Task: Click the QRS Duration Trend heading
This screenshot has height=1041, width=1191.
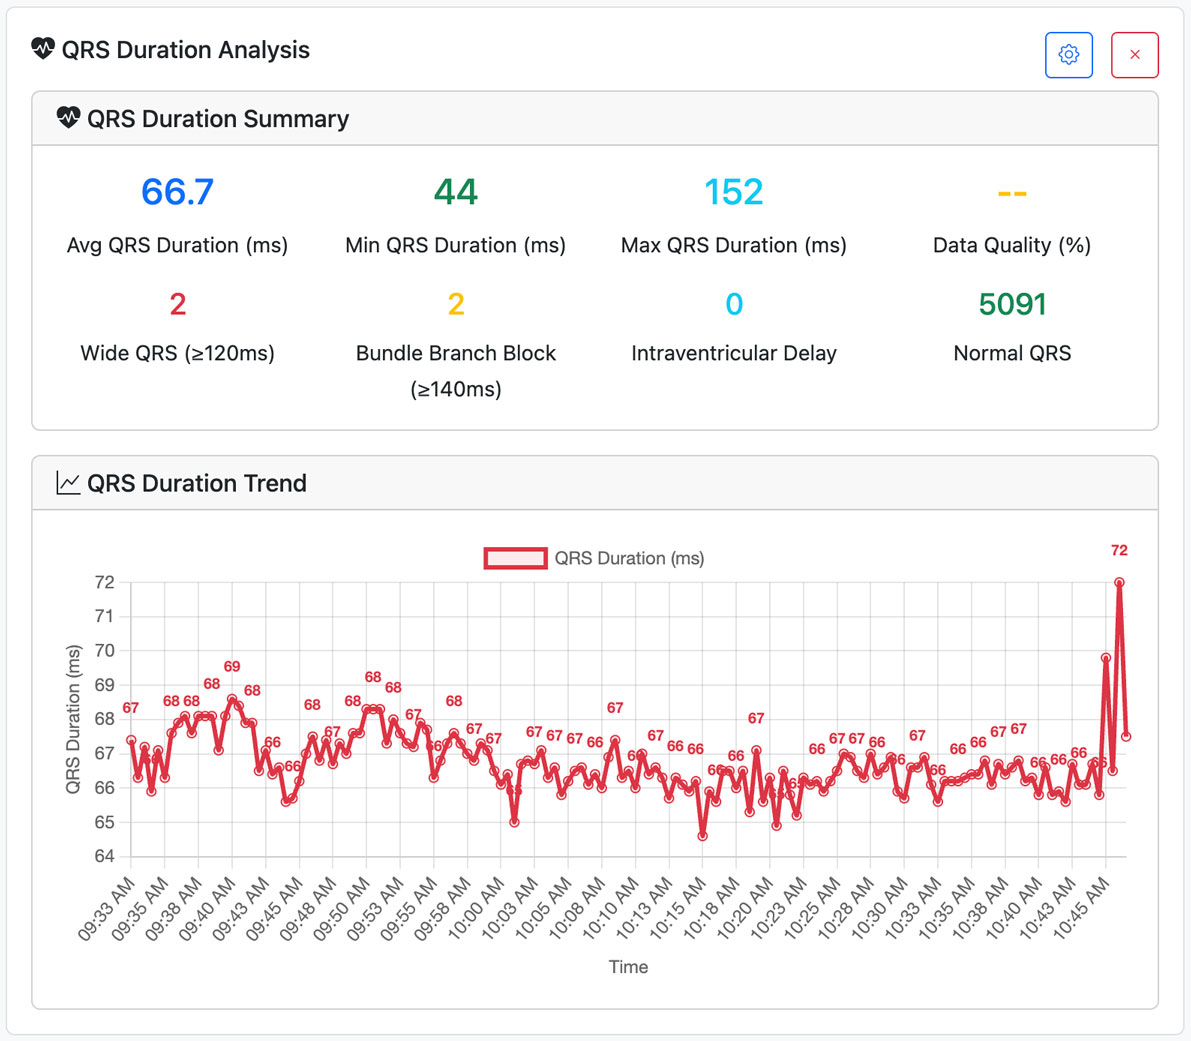Action: [197, 483]
